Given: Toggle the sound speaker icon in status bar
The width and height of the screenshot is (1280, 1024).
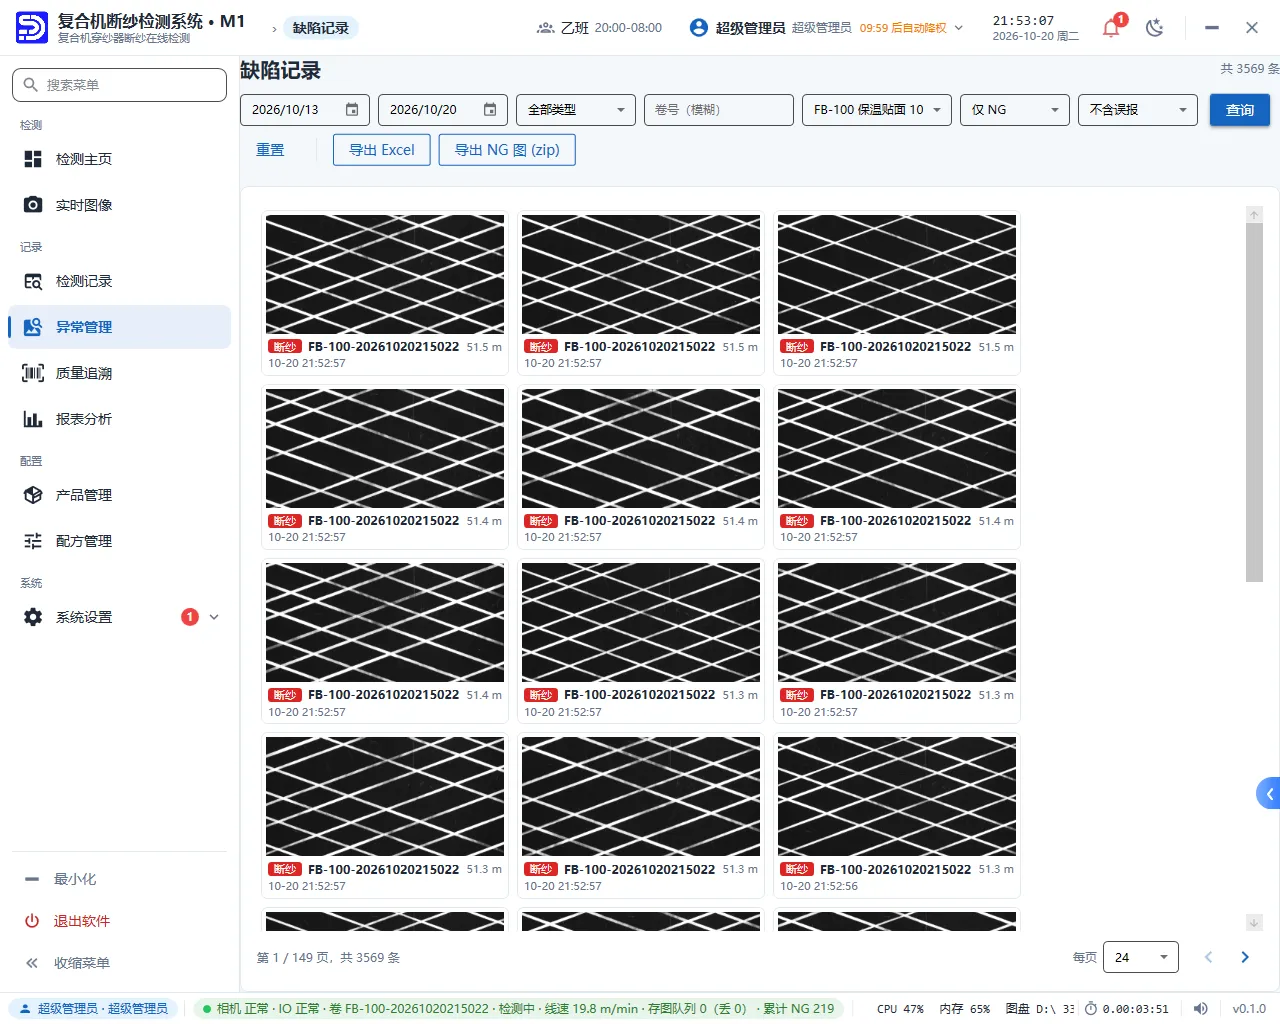Looking at the screenshot, I should (x=1201, y=1009).
